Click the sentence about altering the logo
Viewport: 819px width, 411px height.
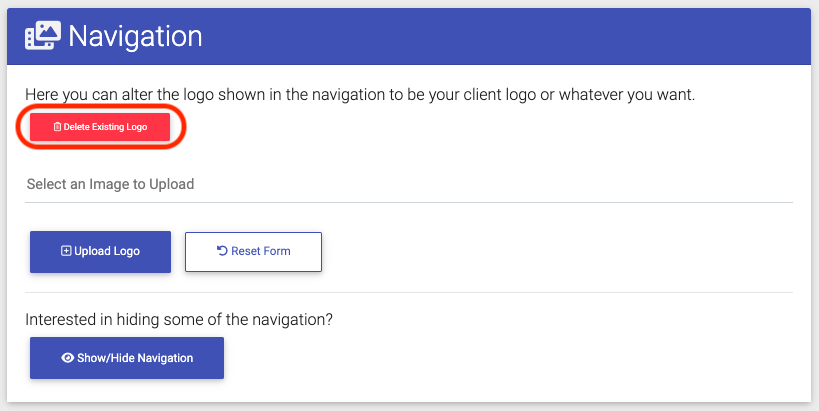(x=360, y=95)
